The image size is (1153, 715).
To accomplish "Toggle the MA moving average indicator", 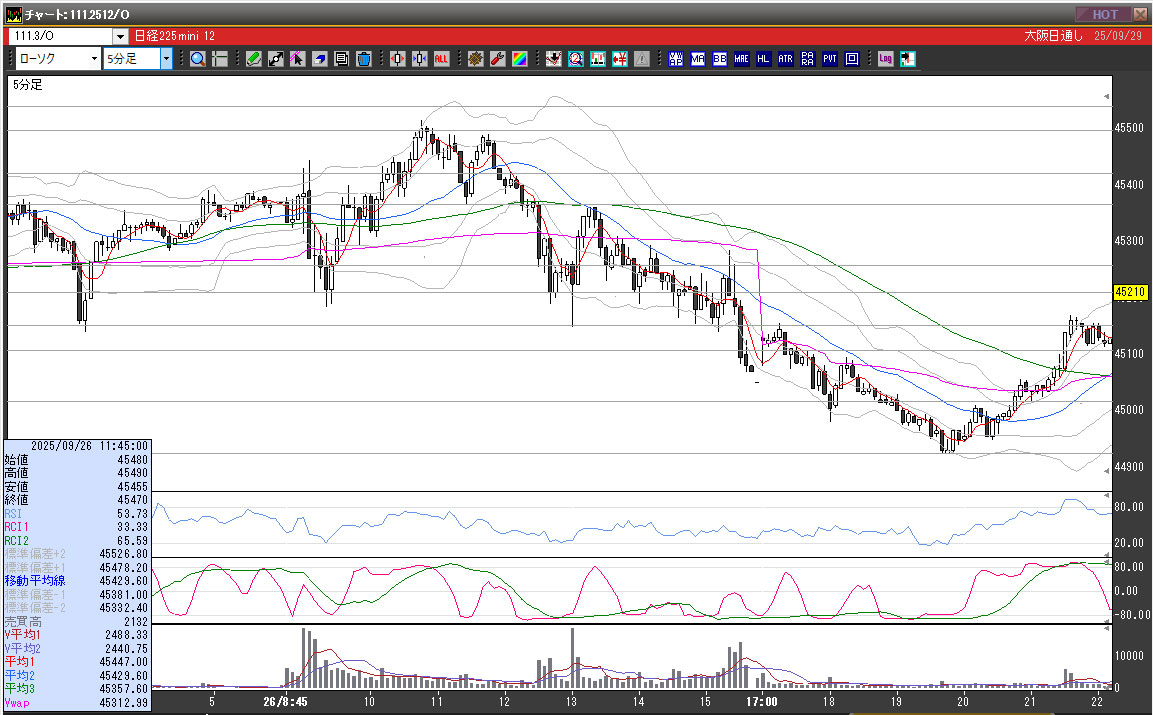I will [x=697, y=59].
